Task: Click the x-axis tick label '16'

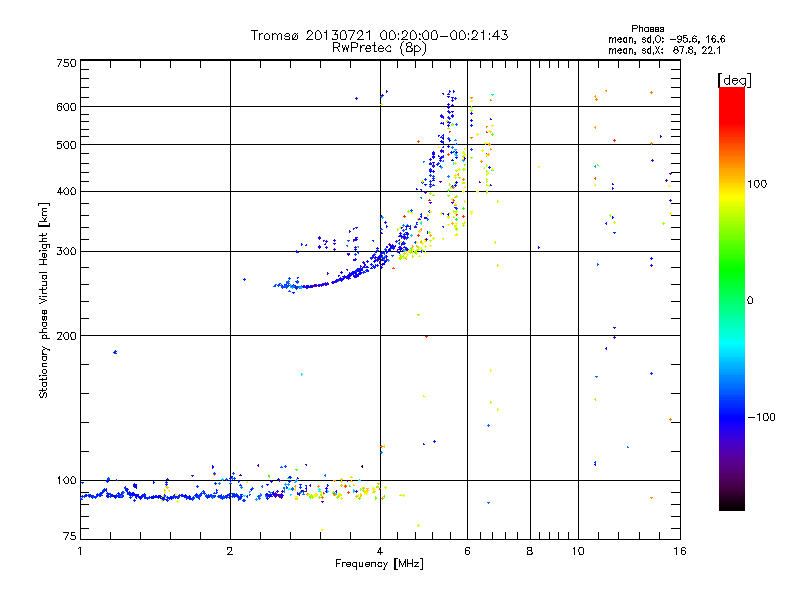Action: [680, 551]
